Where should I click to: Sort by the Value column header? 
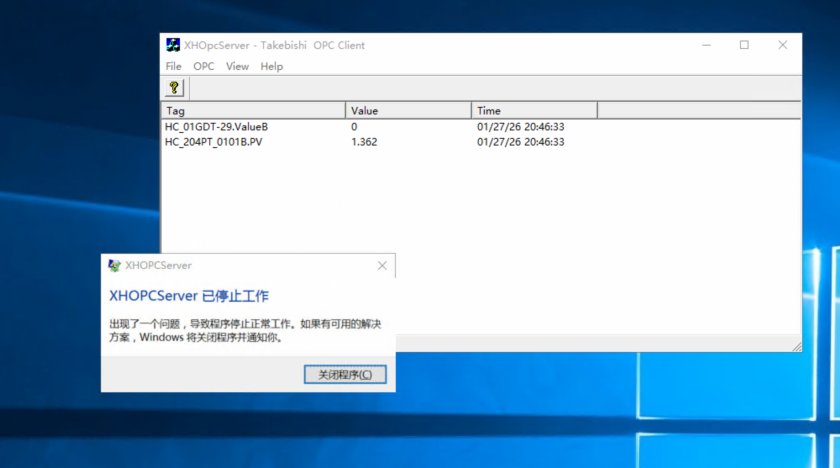tap(408, 111)
